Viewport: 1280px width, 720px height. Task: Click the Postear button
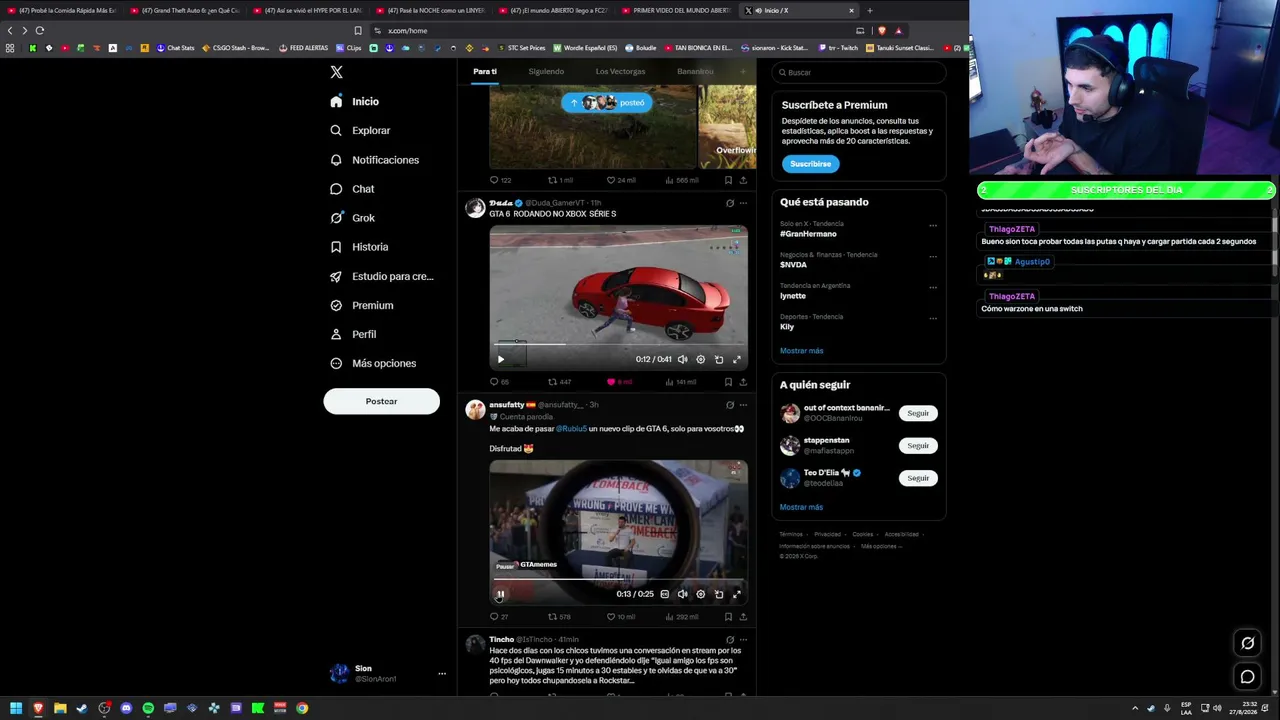pos(381,401)
